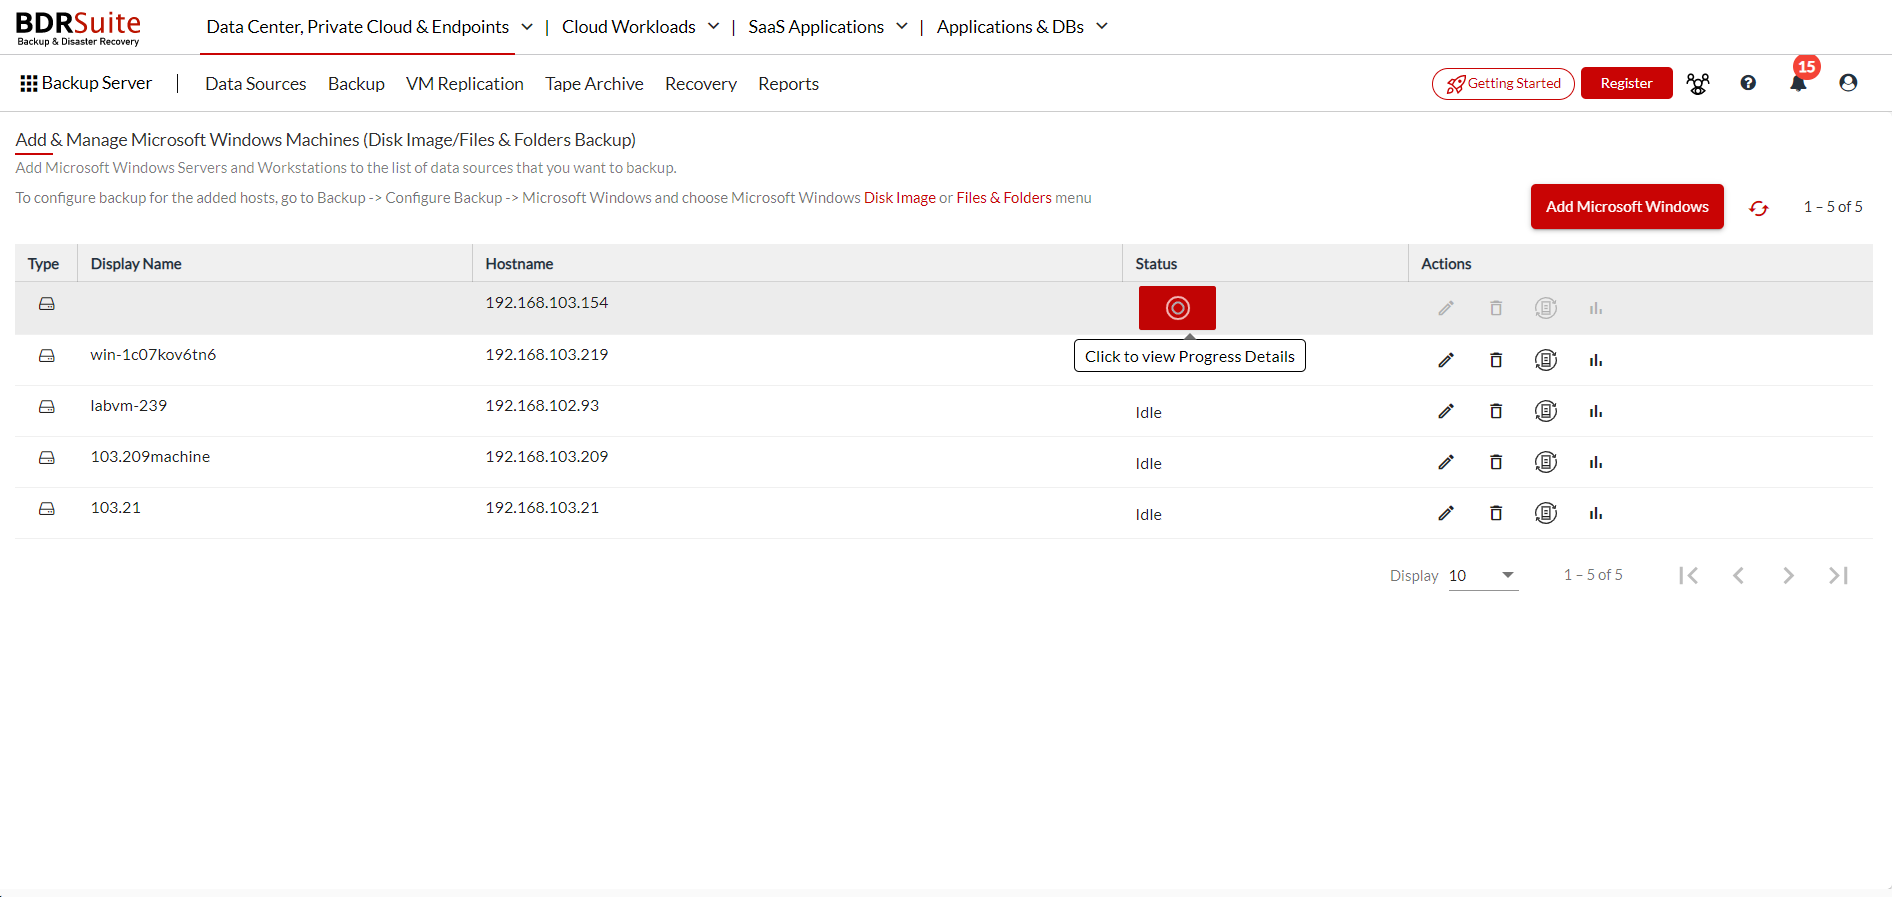Click the Display Name column header
Image resolution: width=1892 pixels, height=897 pixels.
tap(136, 264)
